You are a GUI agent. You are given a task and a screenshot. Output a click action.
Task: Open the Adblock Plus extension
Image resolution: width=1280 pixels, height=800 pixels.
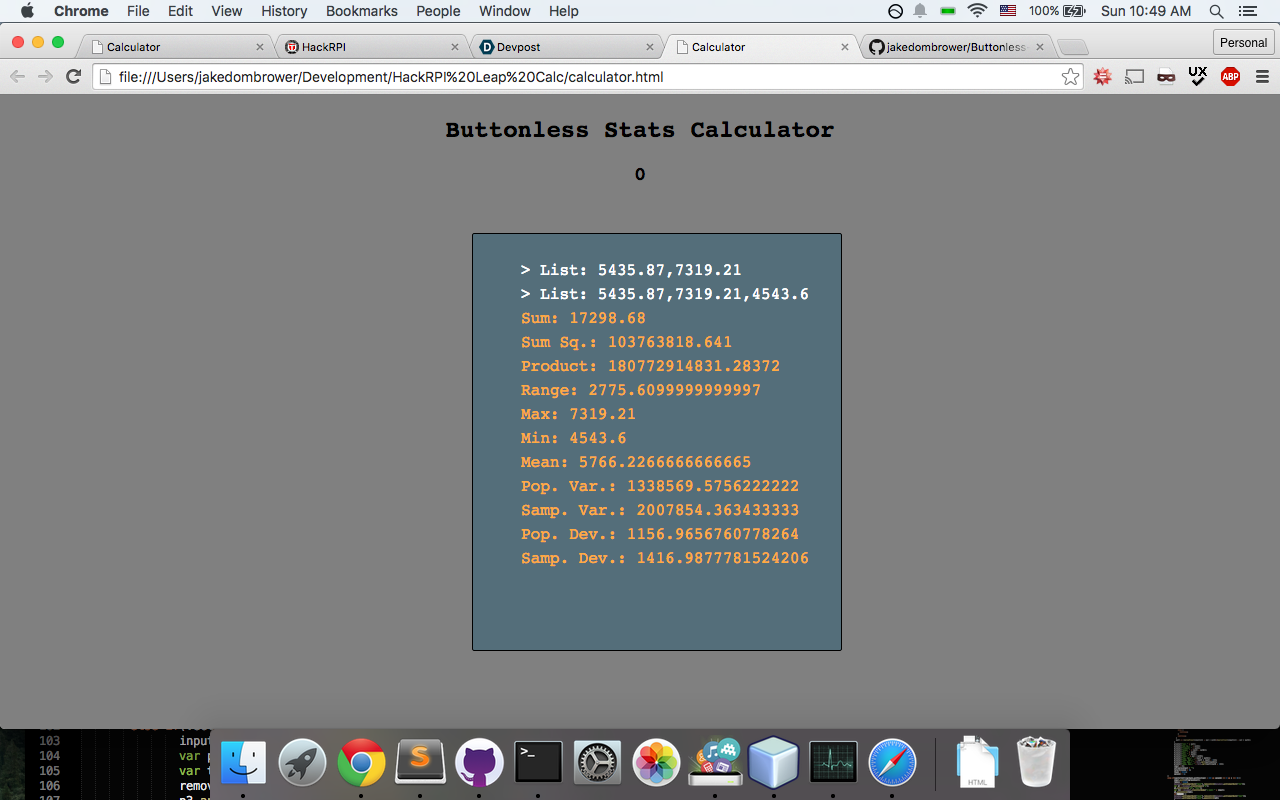pyautogui.click(x=1230, y=76)
